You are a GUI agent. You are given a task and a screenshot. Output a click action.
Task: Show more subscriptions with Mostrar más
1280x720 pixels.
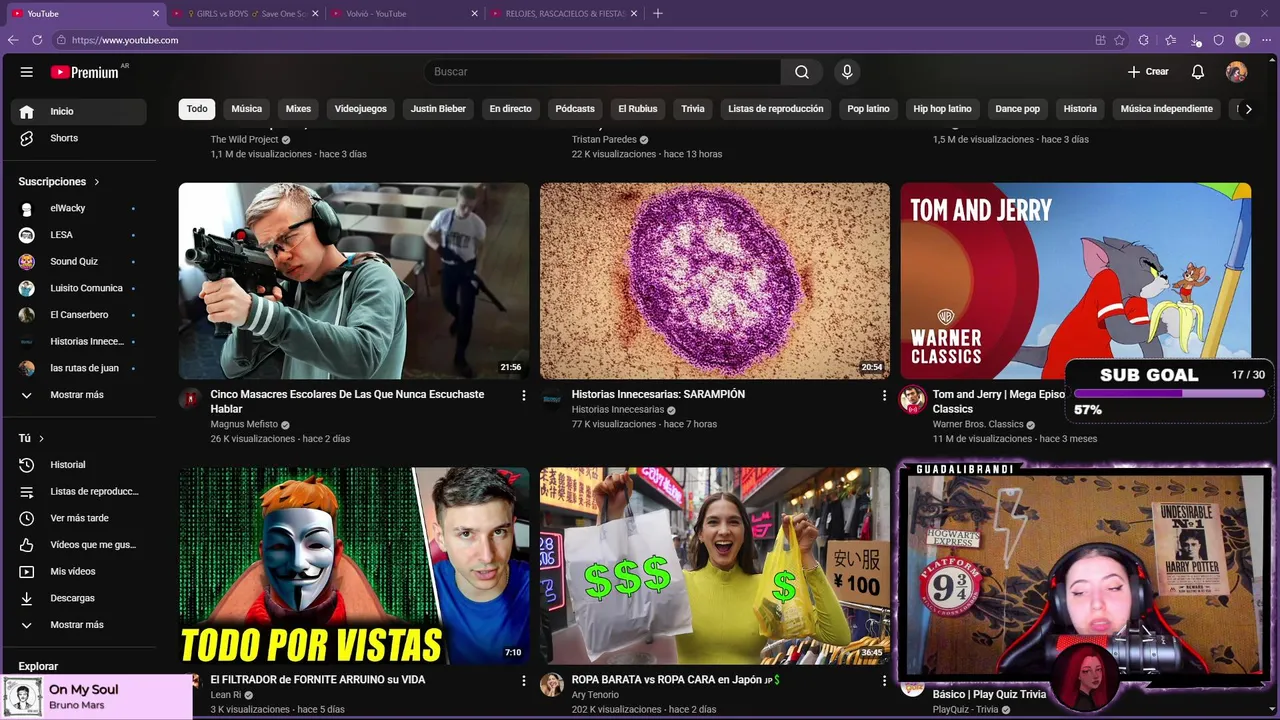(x=78, y=395)
